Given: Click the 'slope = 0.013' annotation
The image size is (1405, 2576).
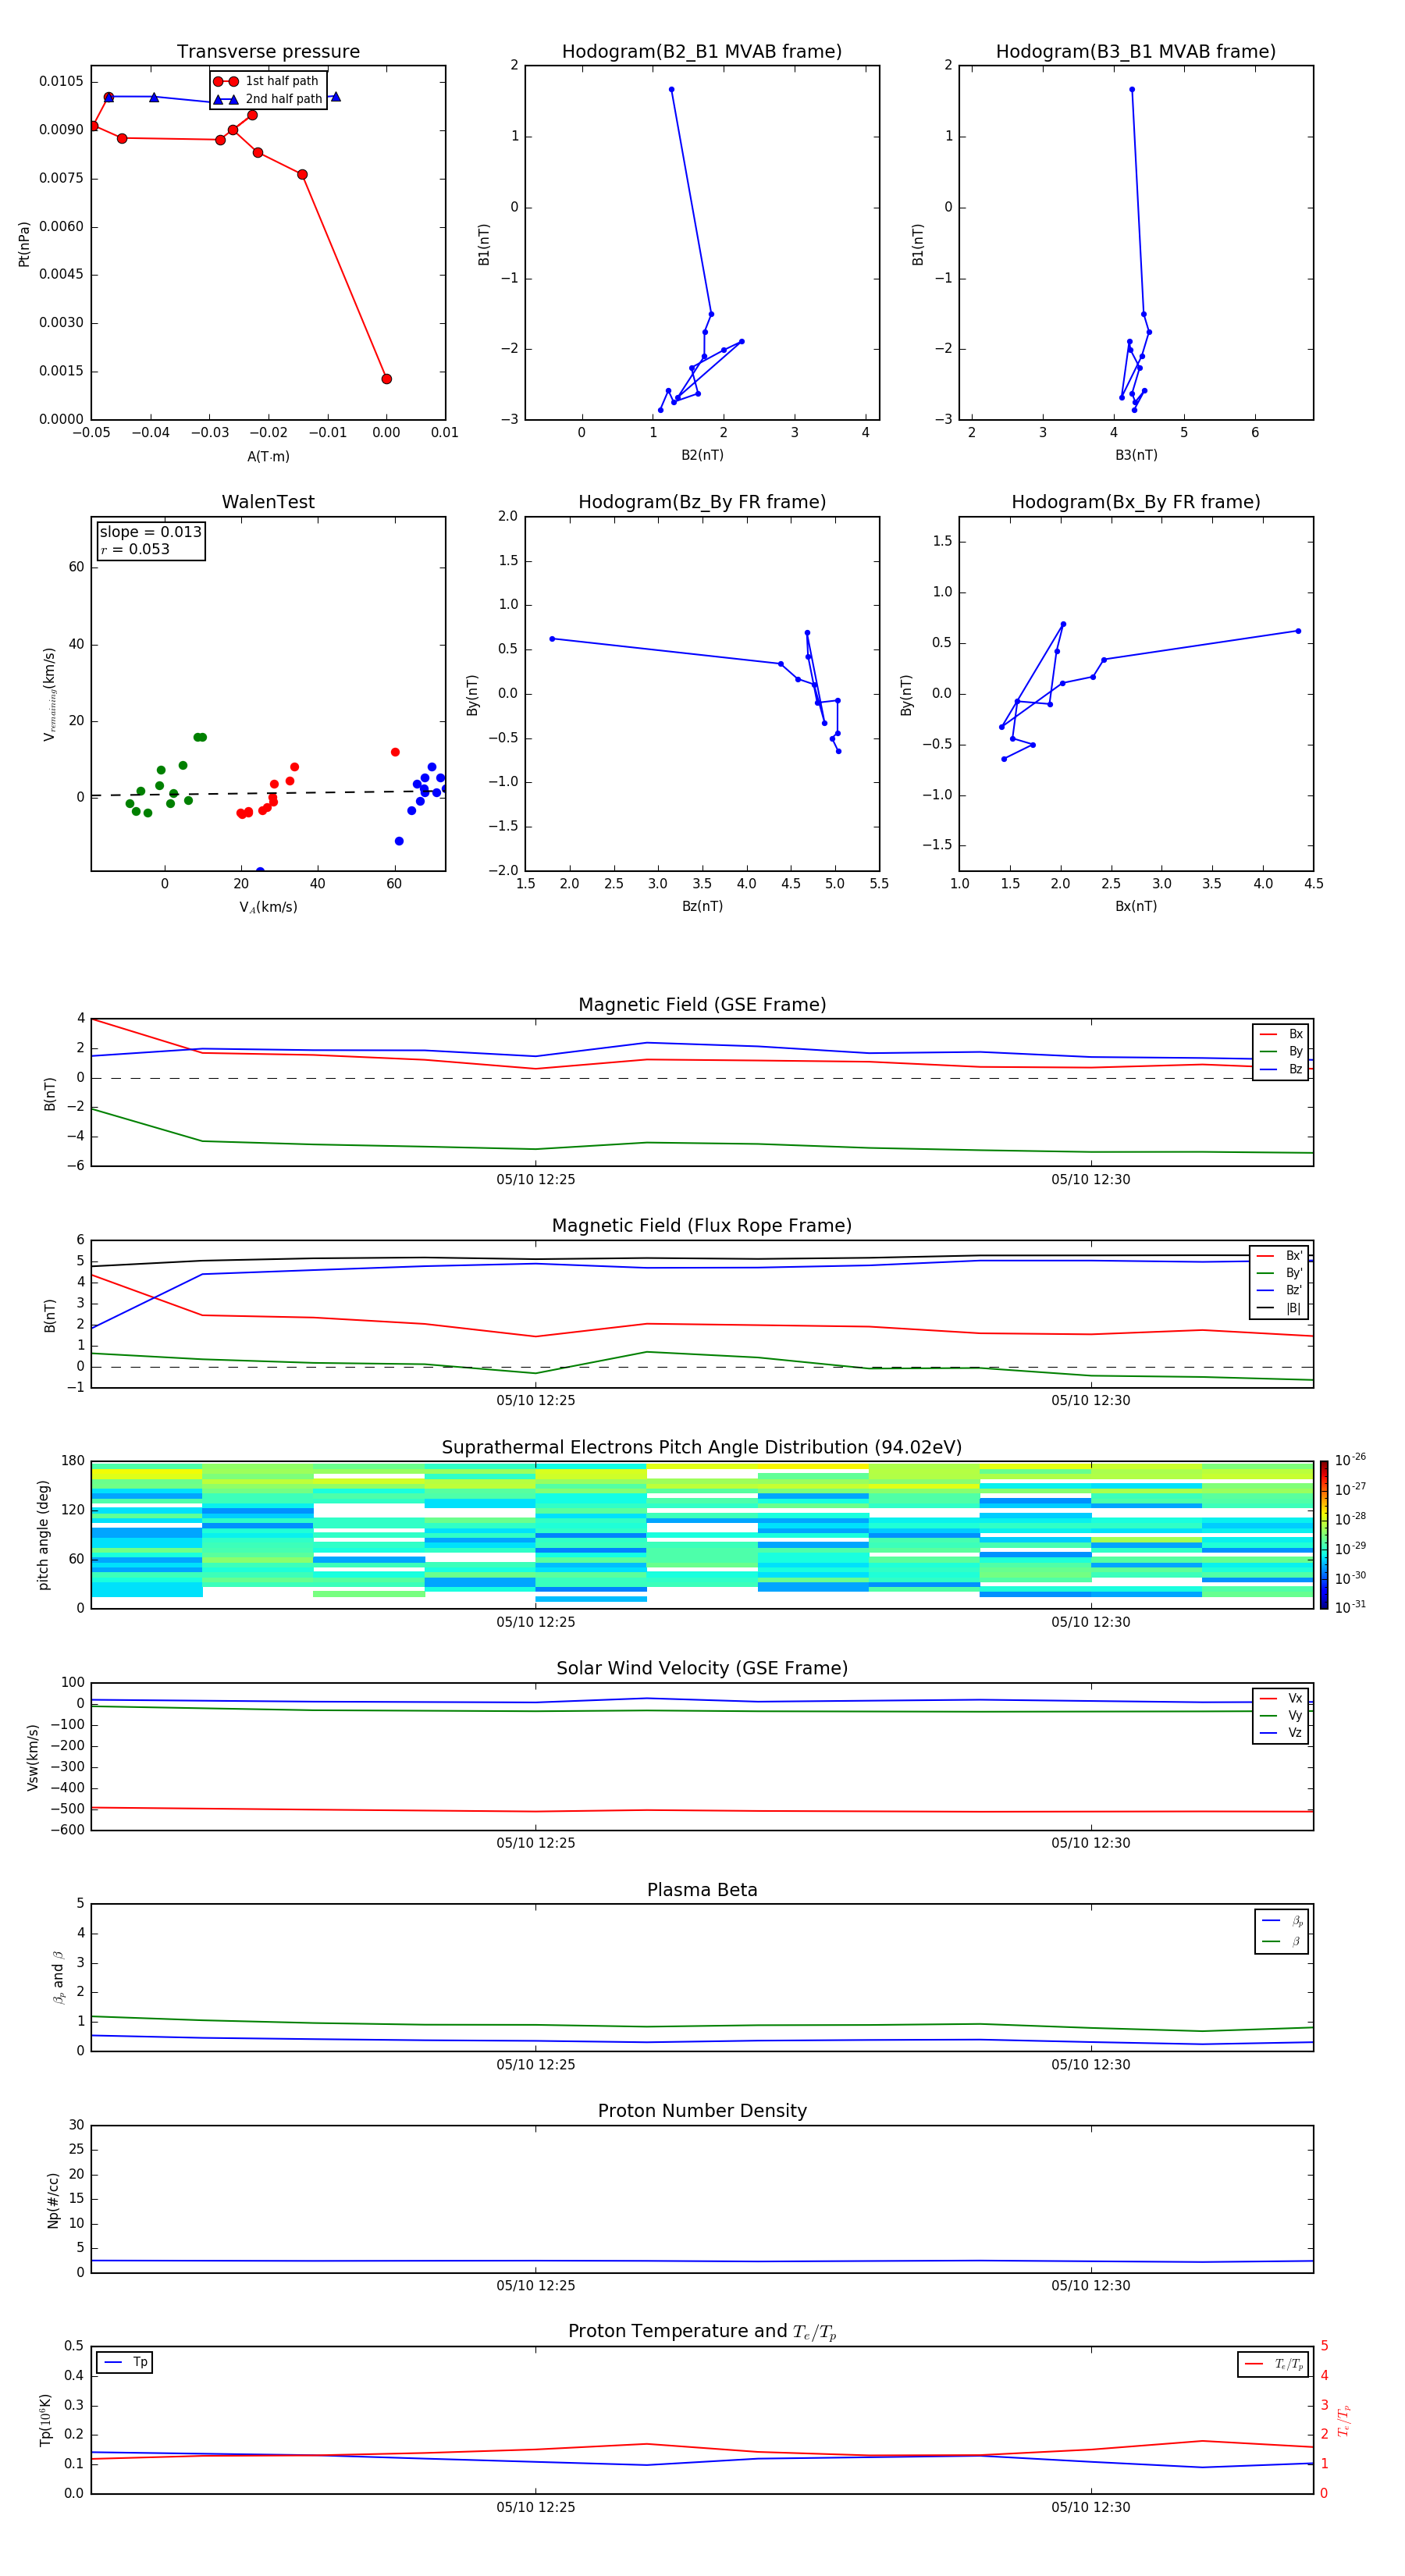Looking at the screenshot, I should (x=150, y=532).
